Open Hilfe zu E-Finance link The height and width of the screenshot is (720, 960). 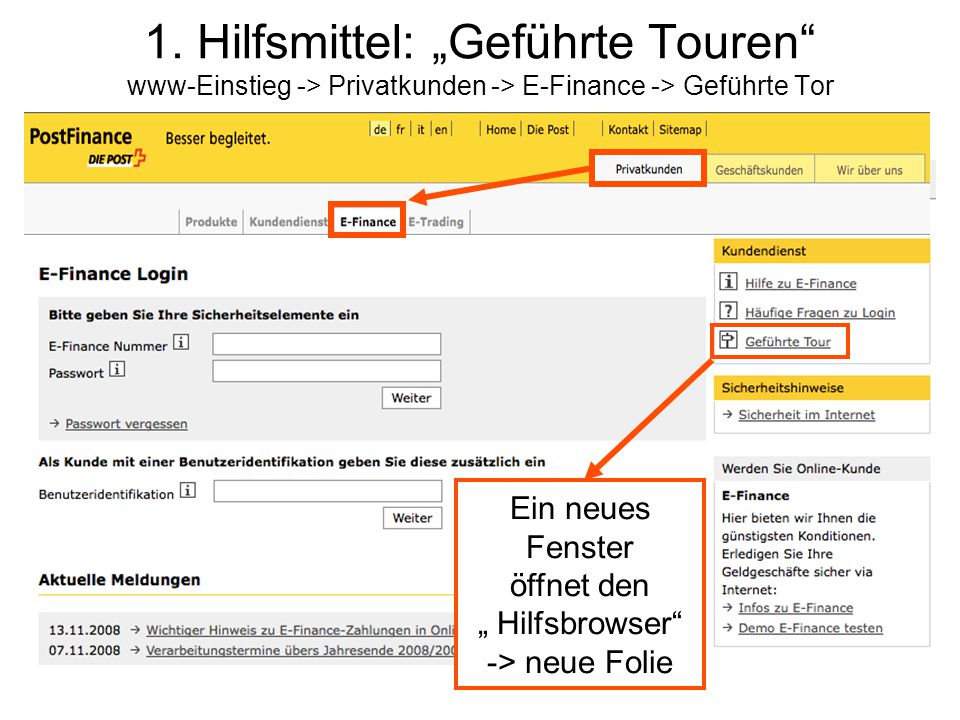pos(800,283)
